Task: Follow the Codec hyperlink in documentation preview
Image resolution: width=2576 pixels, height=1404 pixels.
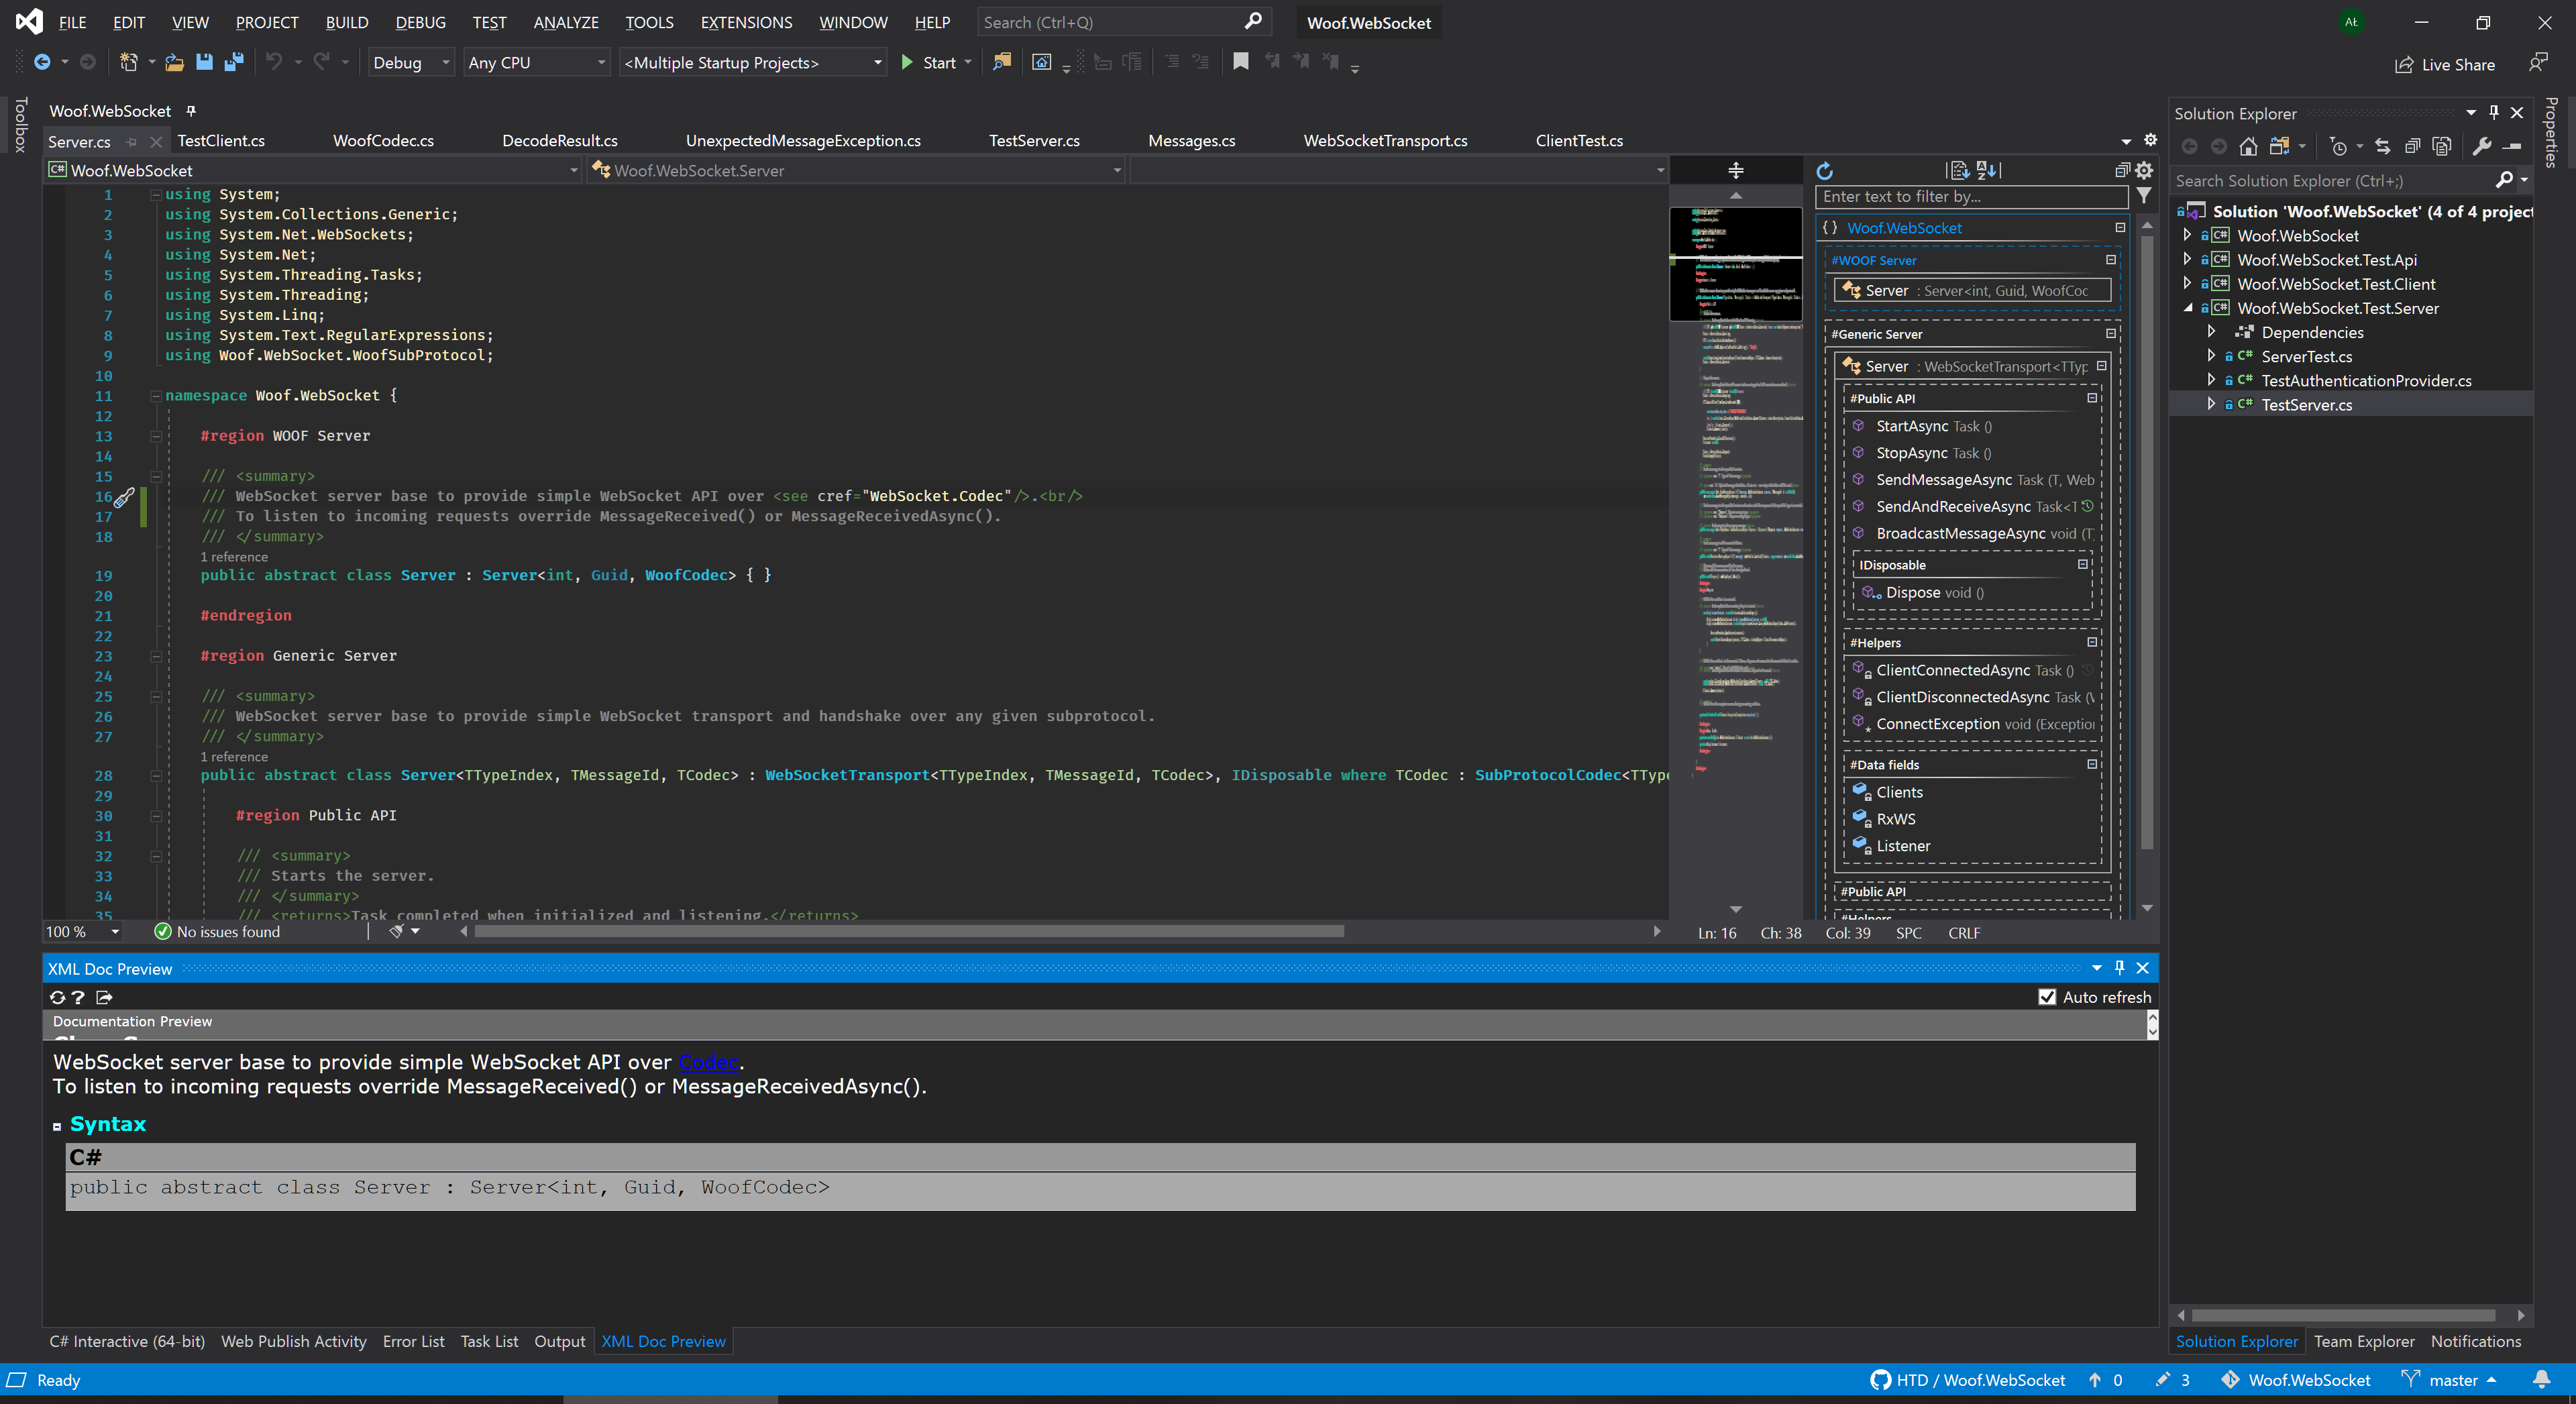Action: (708, 1063)
